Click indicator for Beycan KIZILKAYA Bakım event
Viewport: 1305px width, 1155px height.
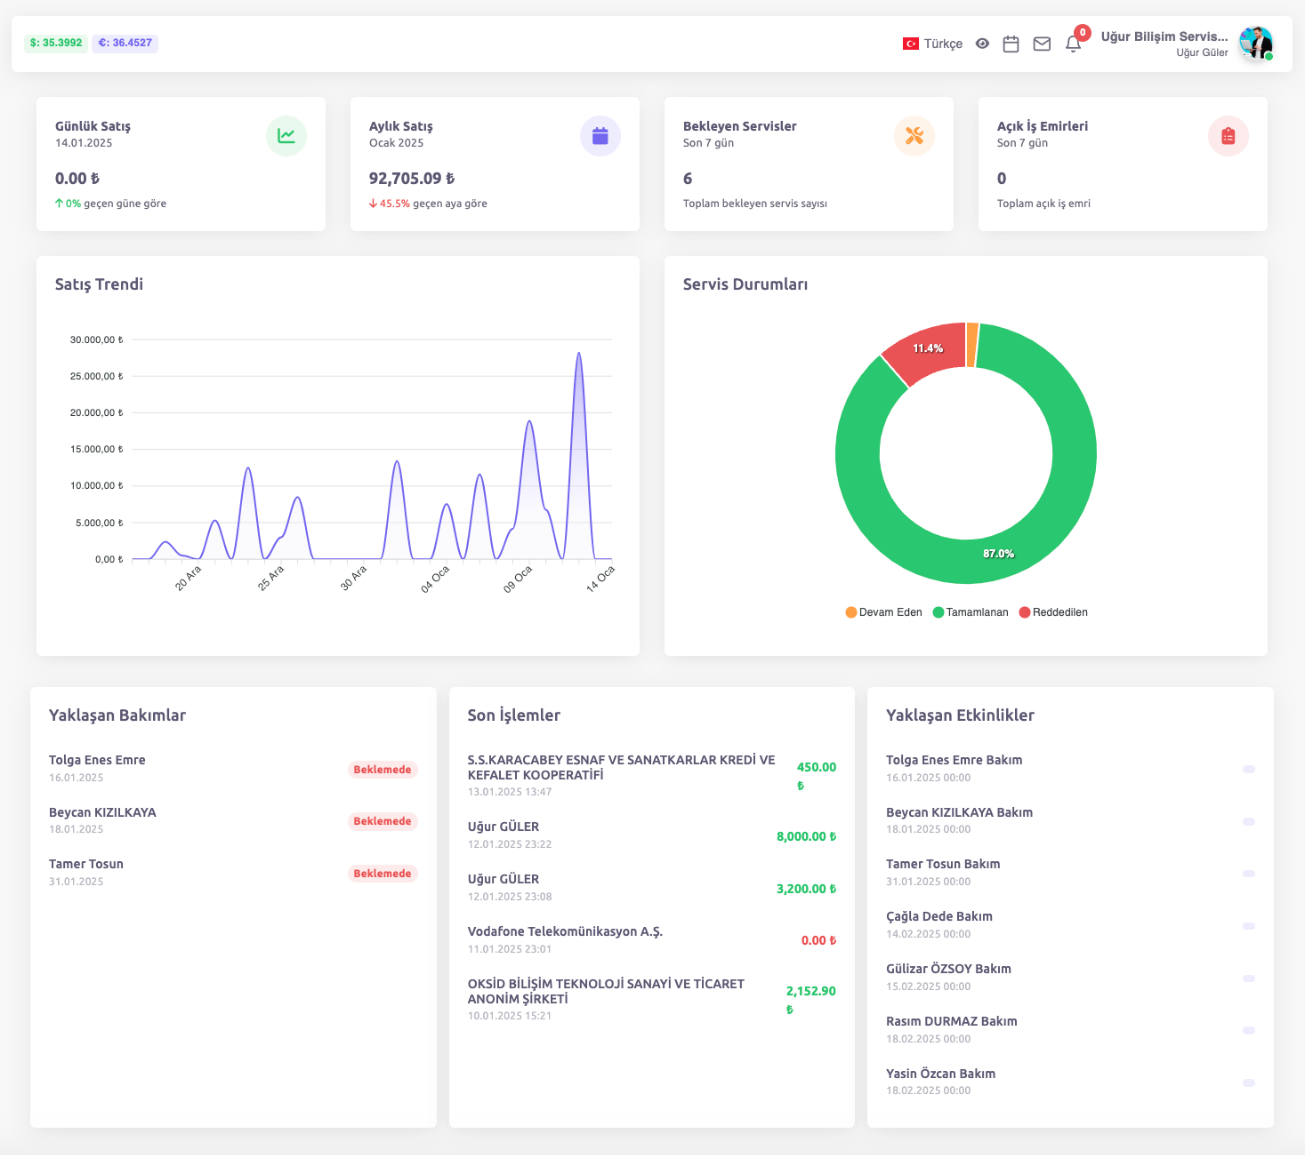[1248, 821]
